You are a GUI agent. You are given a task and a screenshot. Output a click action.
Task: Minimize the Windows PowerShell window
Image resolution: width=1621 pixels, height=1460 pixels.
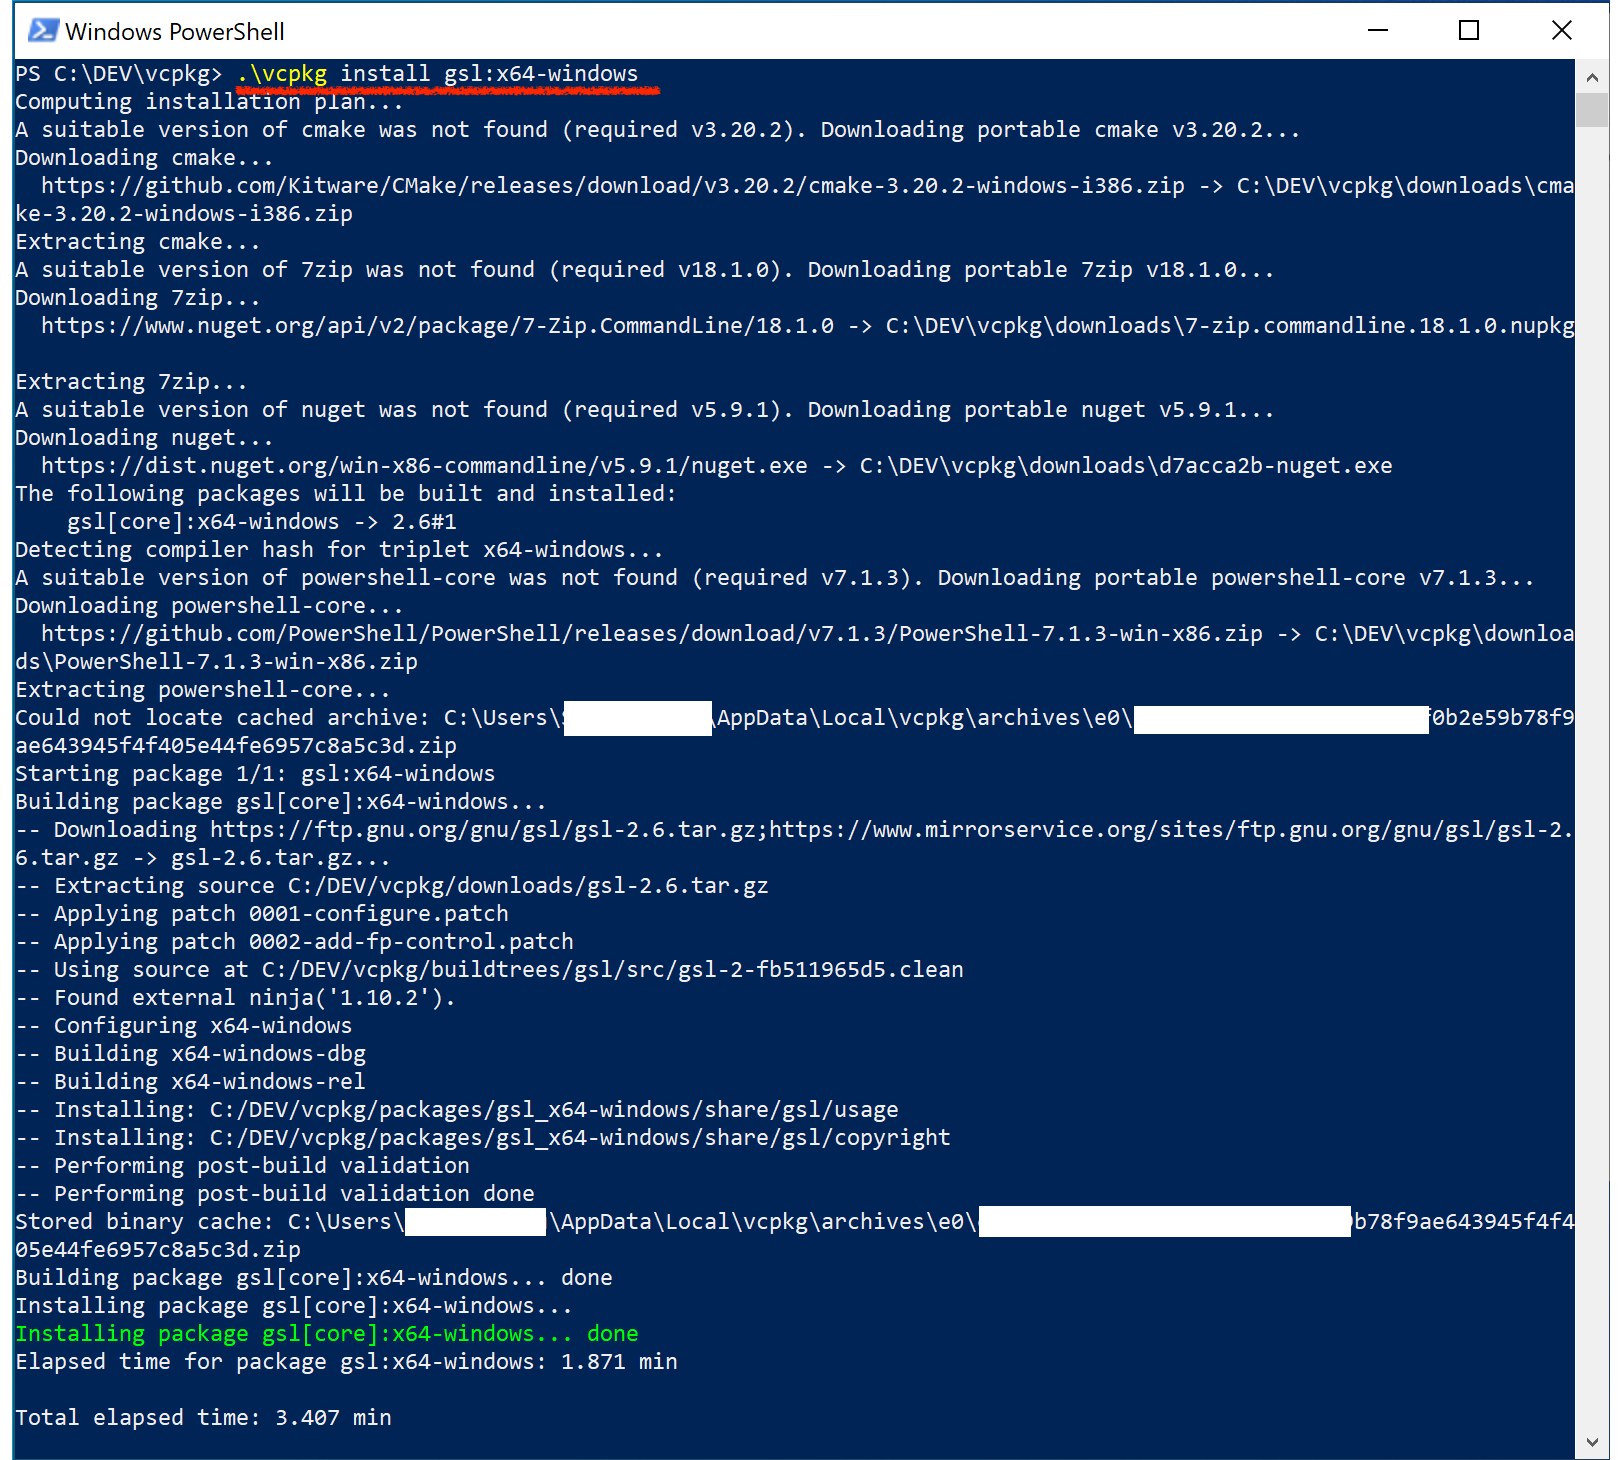[x=1378, y=31]
